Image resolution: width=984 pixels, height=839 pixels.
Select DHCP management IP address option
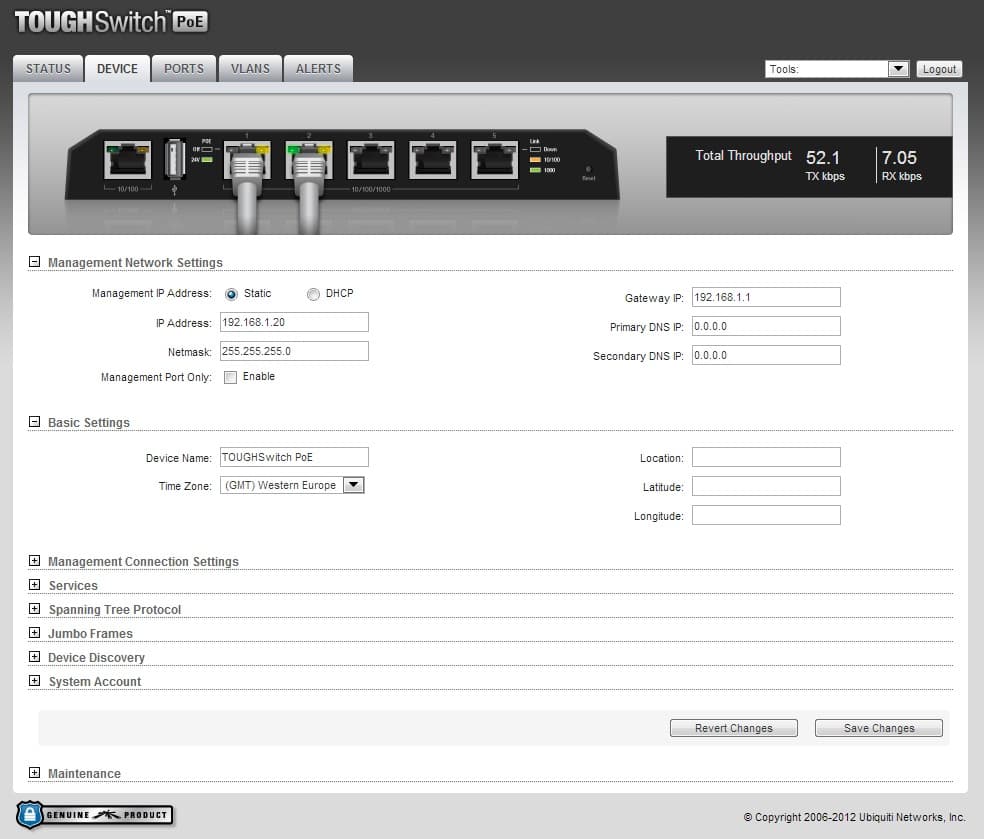313,294
